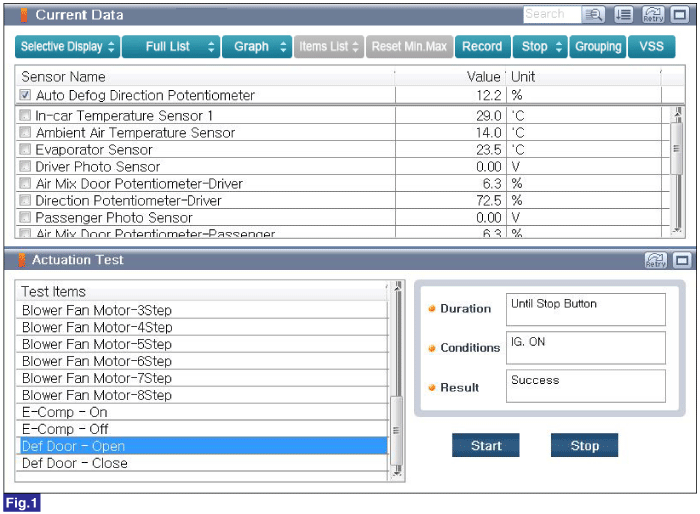Click the Retry icon in Actuation Test header

click(656, 260)
